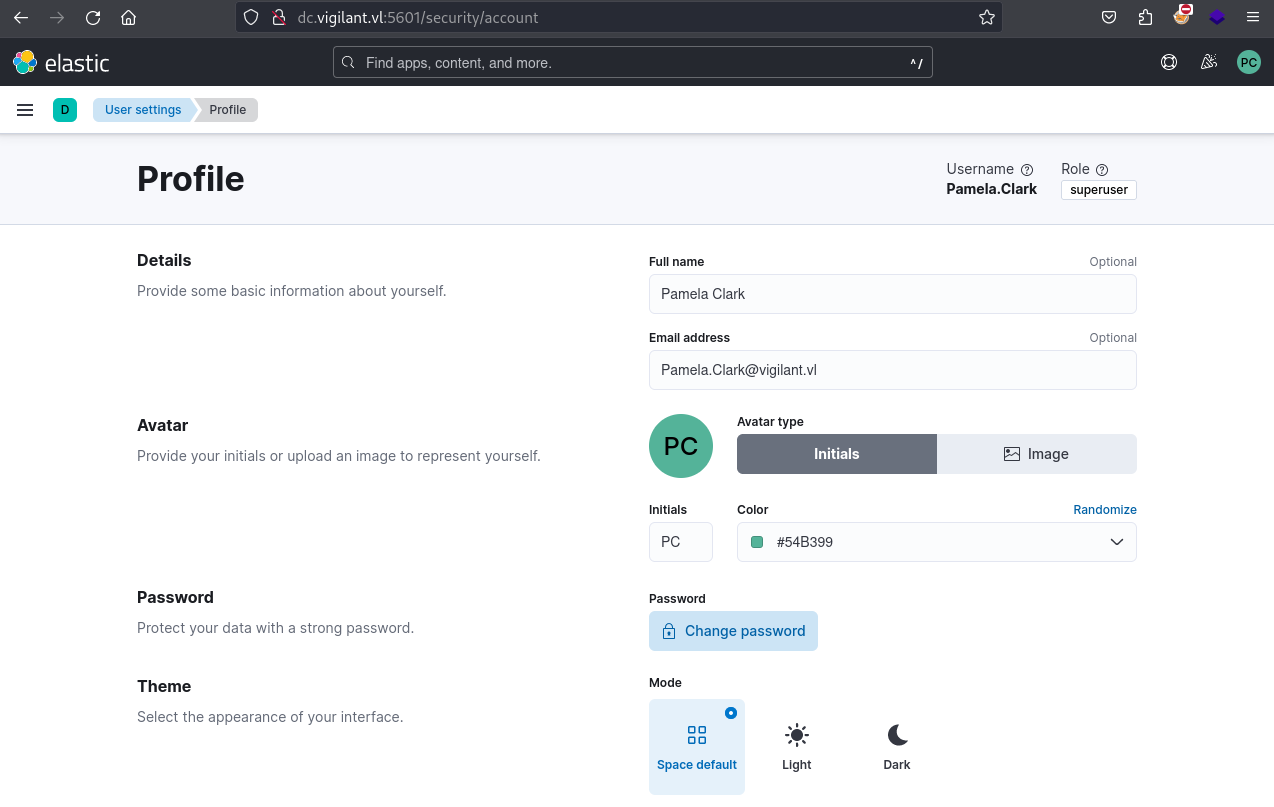Open the PC user account menu avatar
Viewport: 1274px width, 807px height.
[1249, 62]
